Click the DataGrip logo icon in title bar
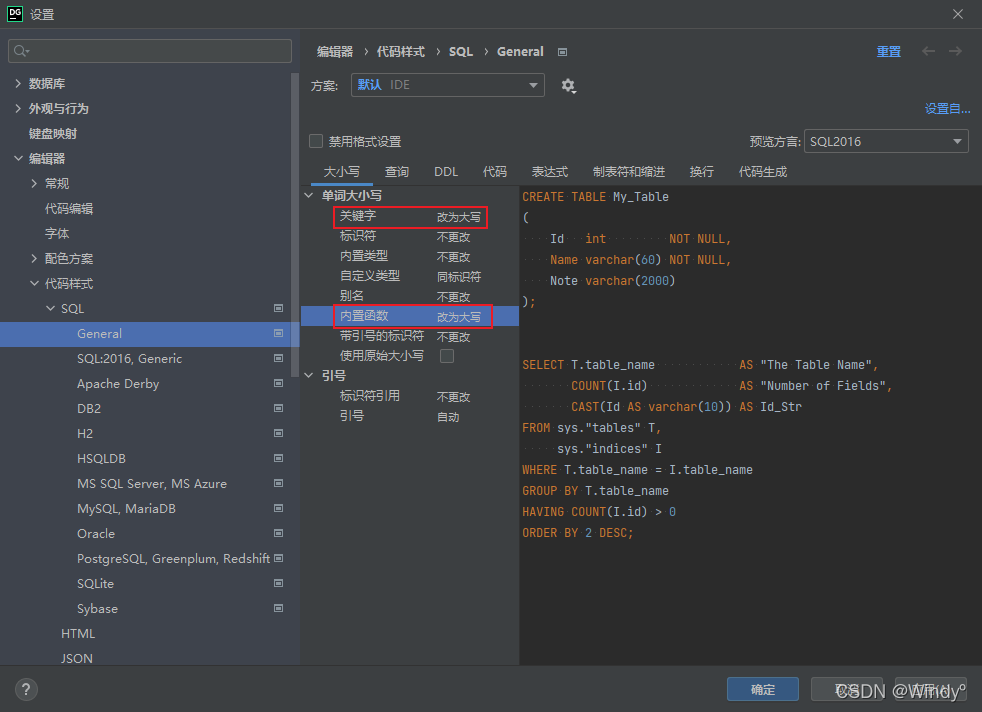The width and height of the screenshot is (982, 712). click(14, 14)
